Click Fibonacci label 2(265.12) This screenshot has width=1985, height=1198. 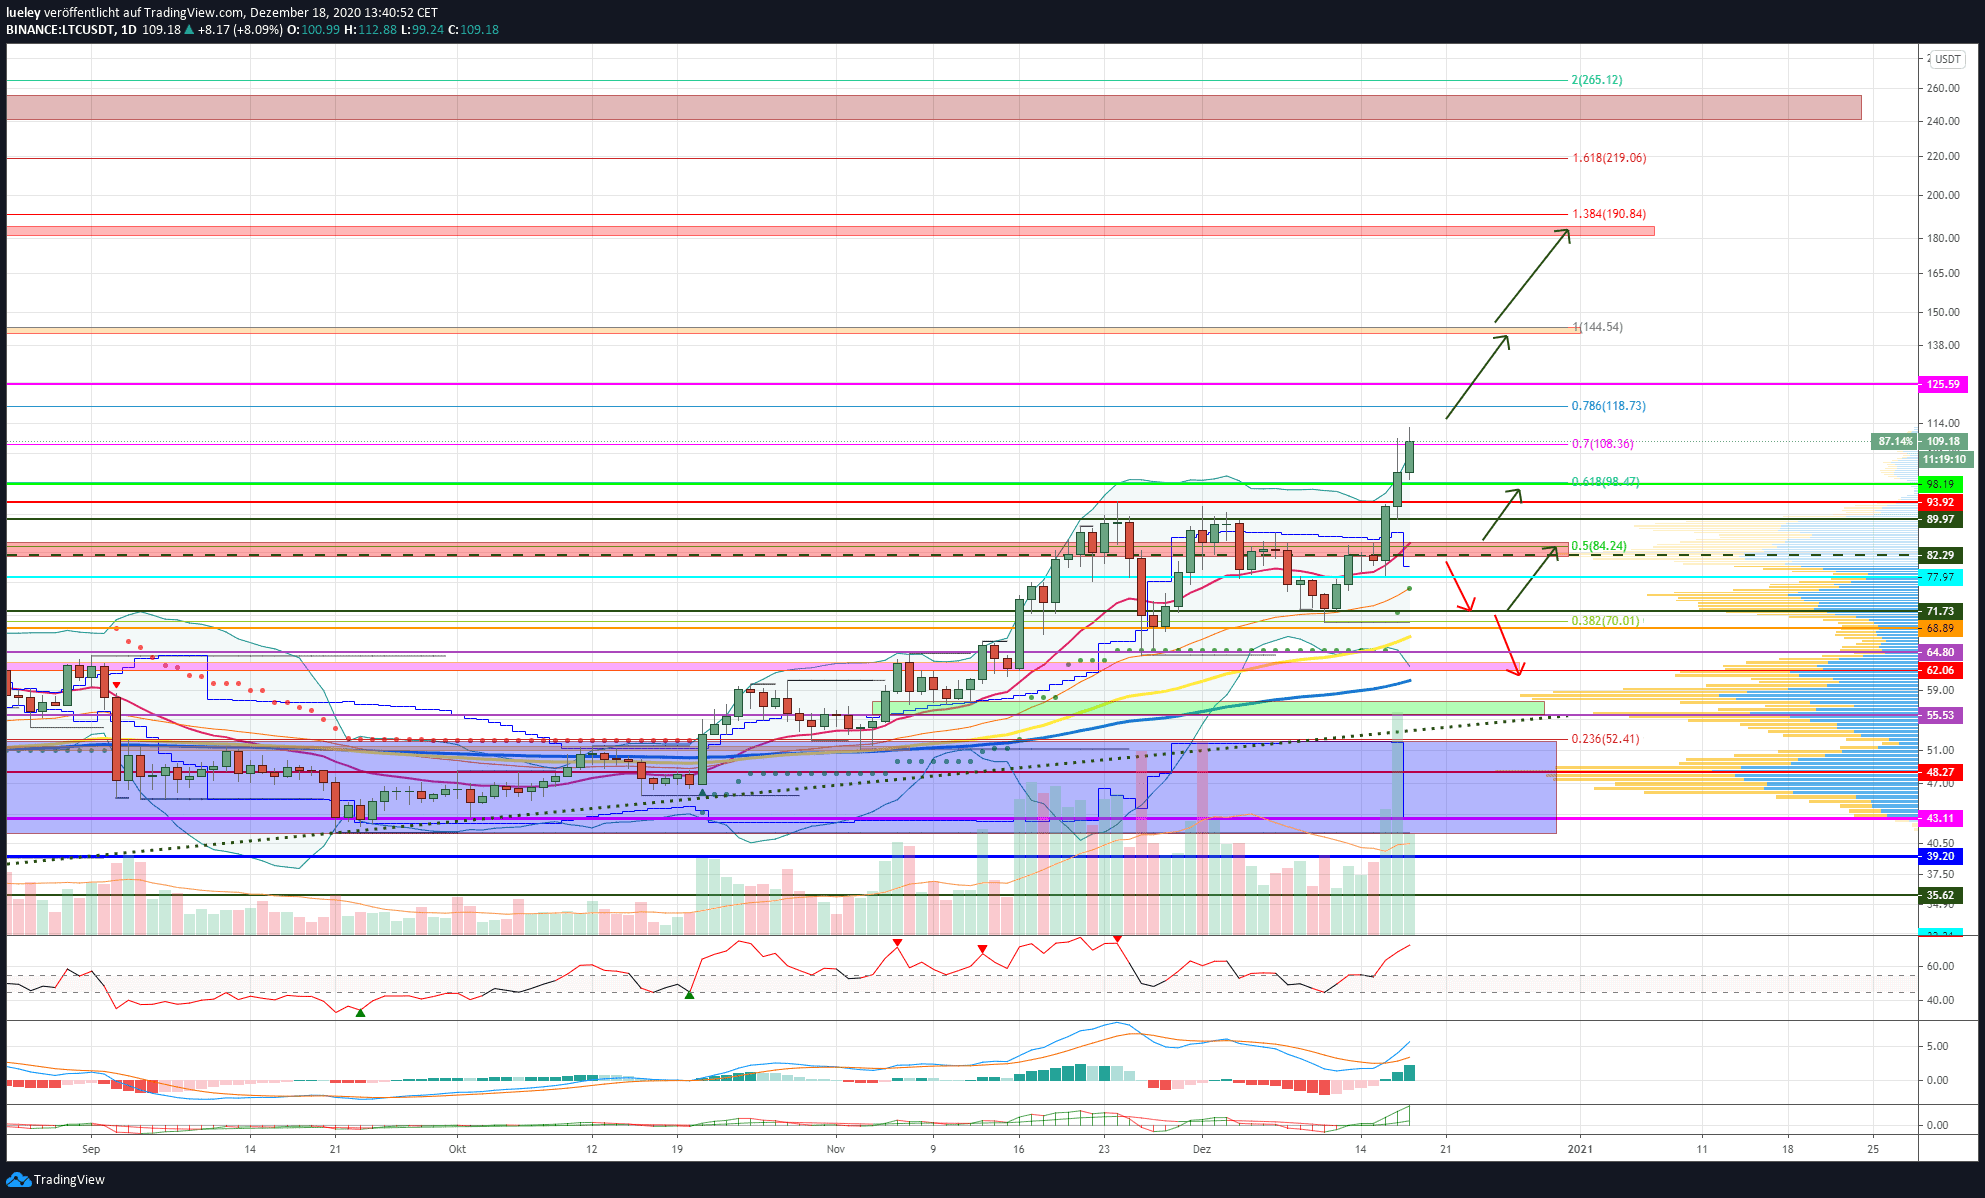[1596, 80]
